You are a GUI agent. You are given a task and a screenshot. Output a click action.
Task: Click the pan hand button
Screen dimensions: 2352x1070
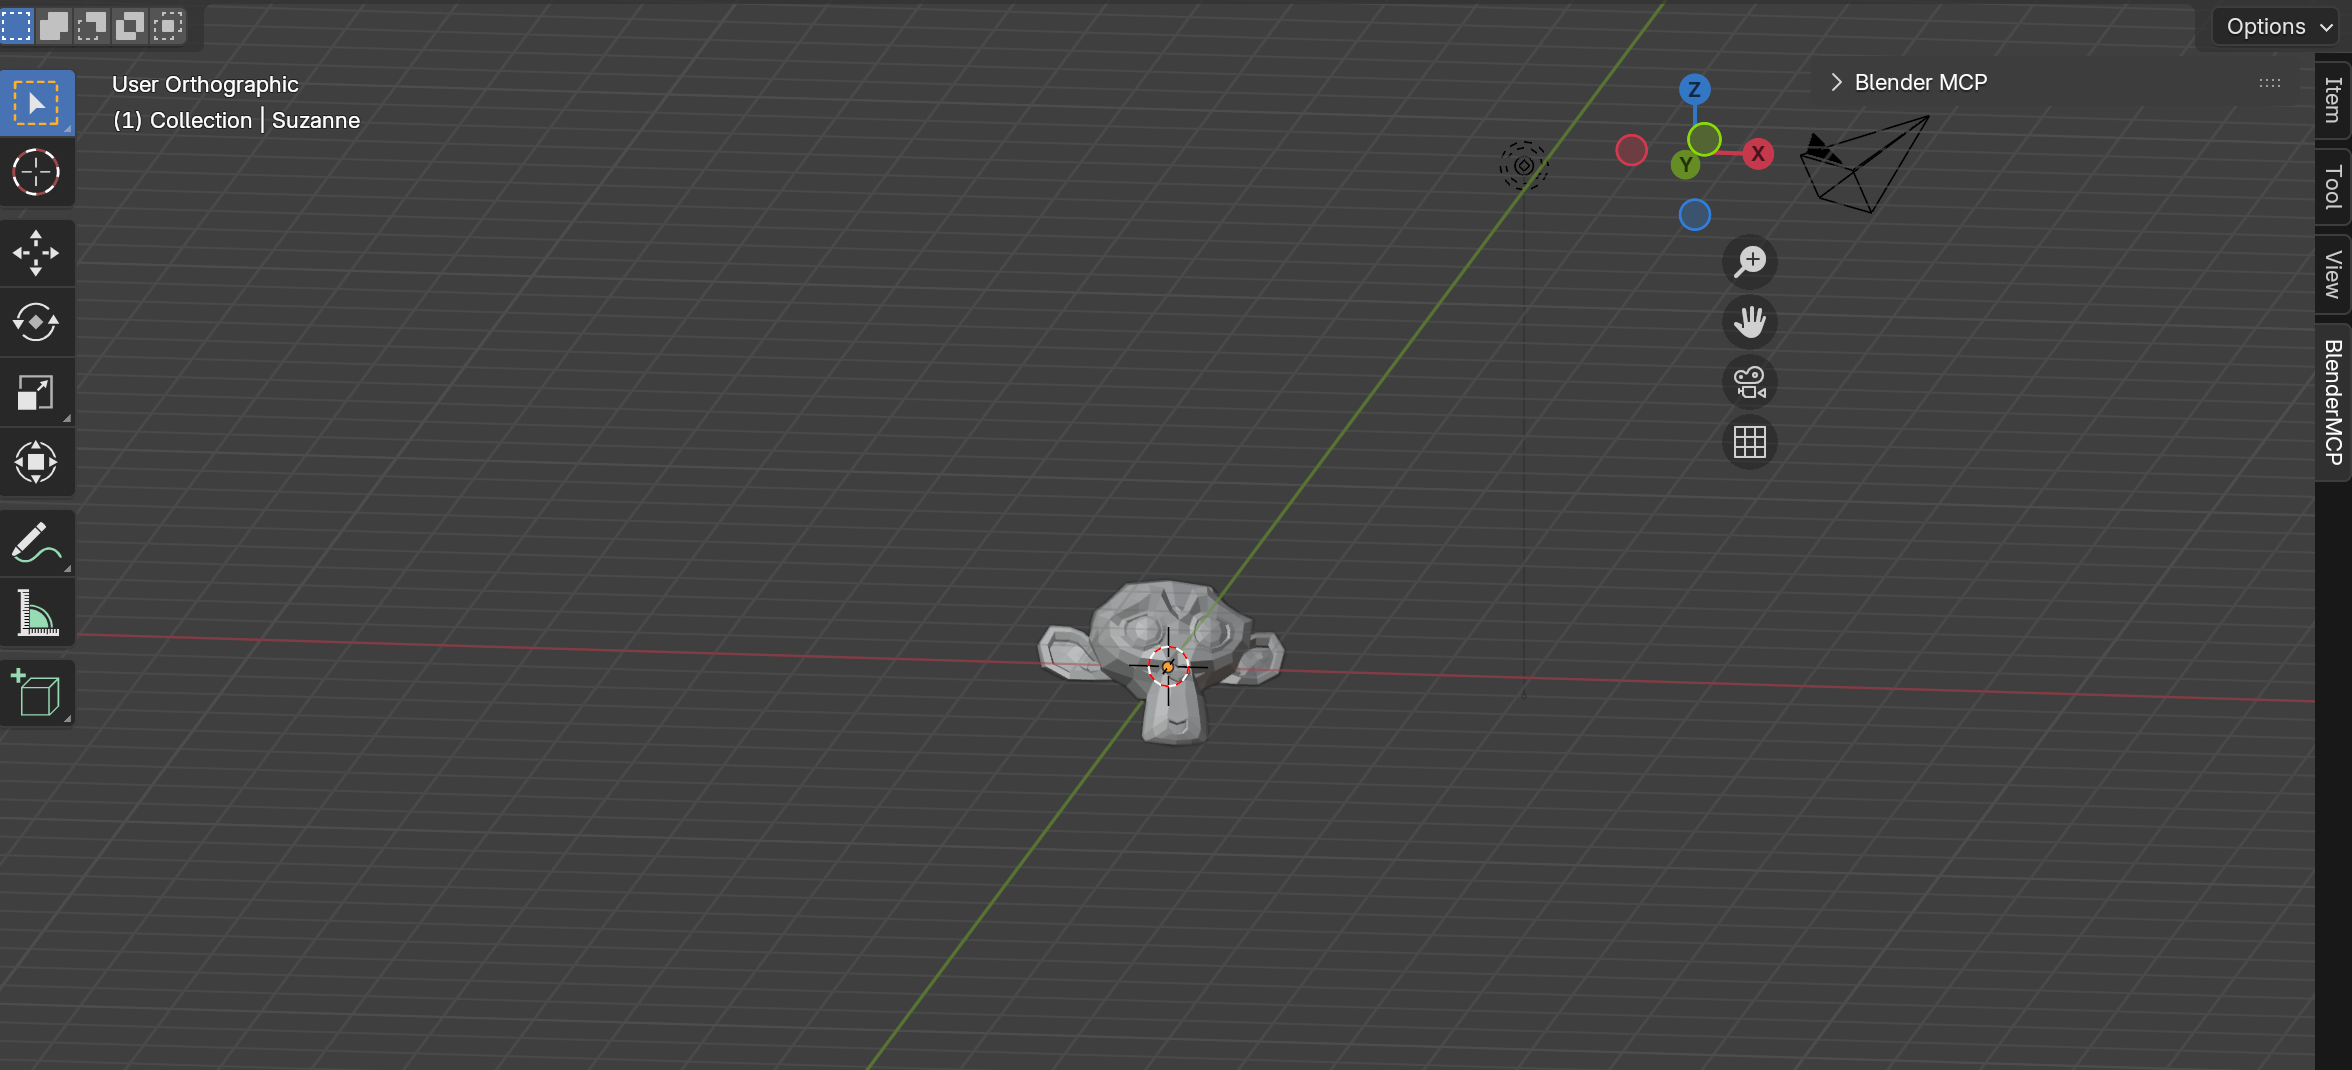click(x=1749, y=322)
